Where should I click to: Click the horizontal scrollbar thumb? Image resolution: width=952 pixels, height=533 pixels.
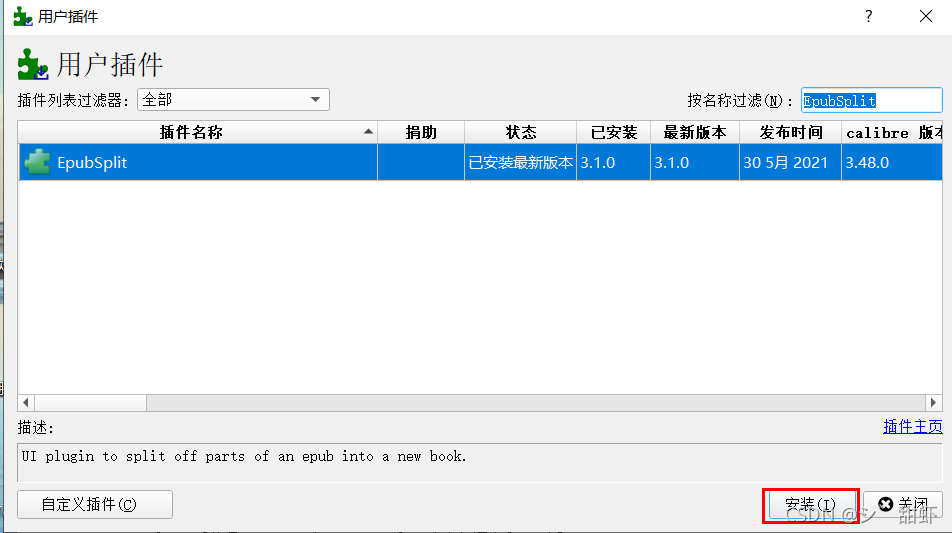[x=90, y=402]
